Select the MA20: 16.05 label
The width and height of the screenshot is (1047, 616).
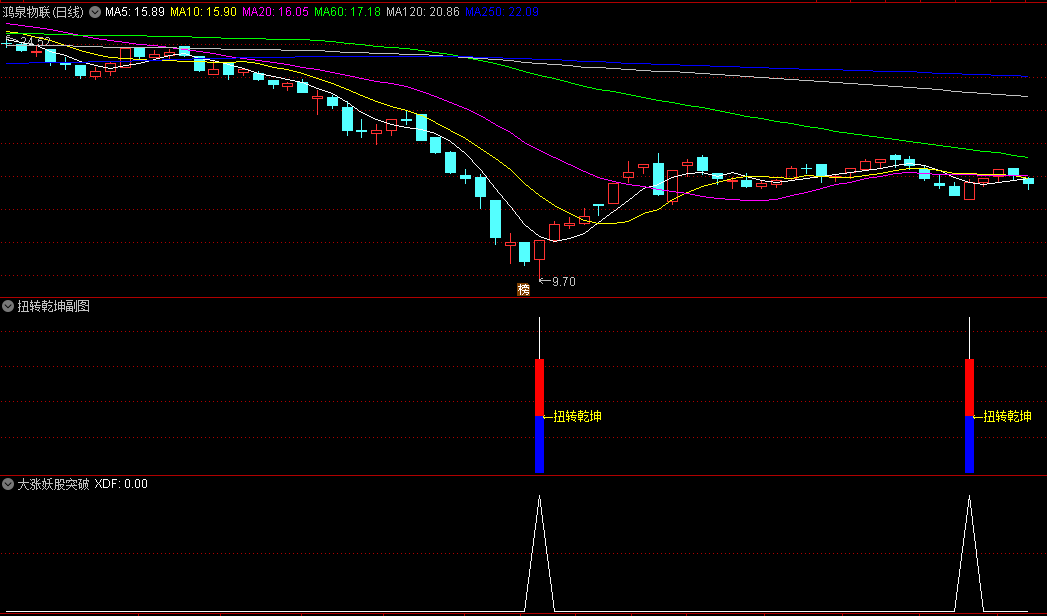pos(275,12)
